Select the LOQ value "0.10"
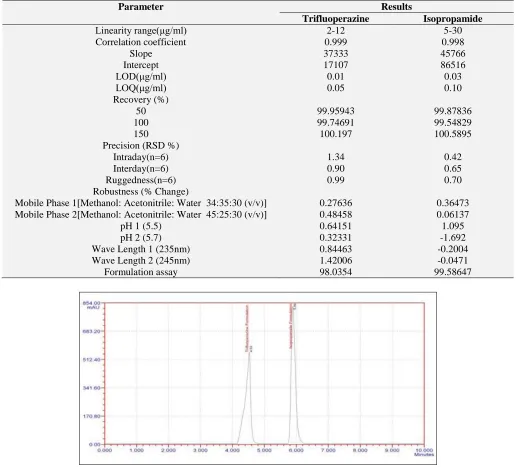This screenshot has width=516, height=467. click(x=453, y=88)
